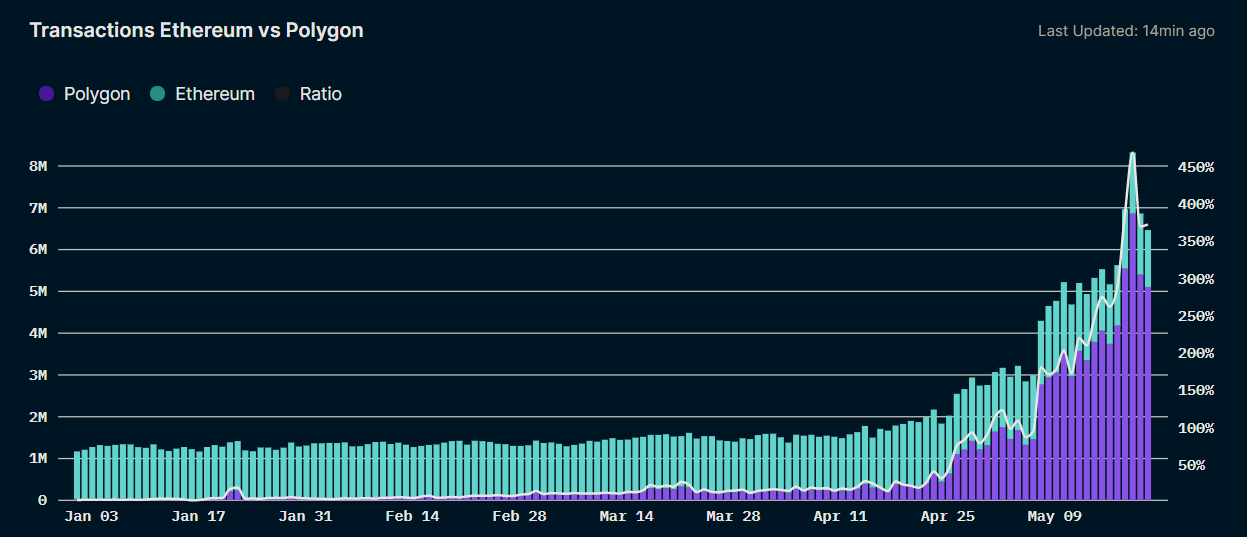1247x537 pixels.
Task: Click the 8M left axis label
Action: [38, 166]
